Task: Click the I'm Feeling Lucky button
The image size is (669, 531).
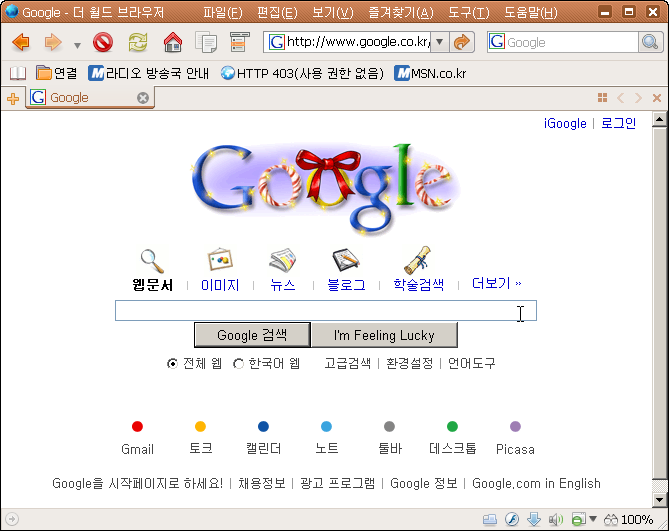Action: 384,335
